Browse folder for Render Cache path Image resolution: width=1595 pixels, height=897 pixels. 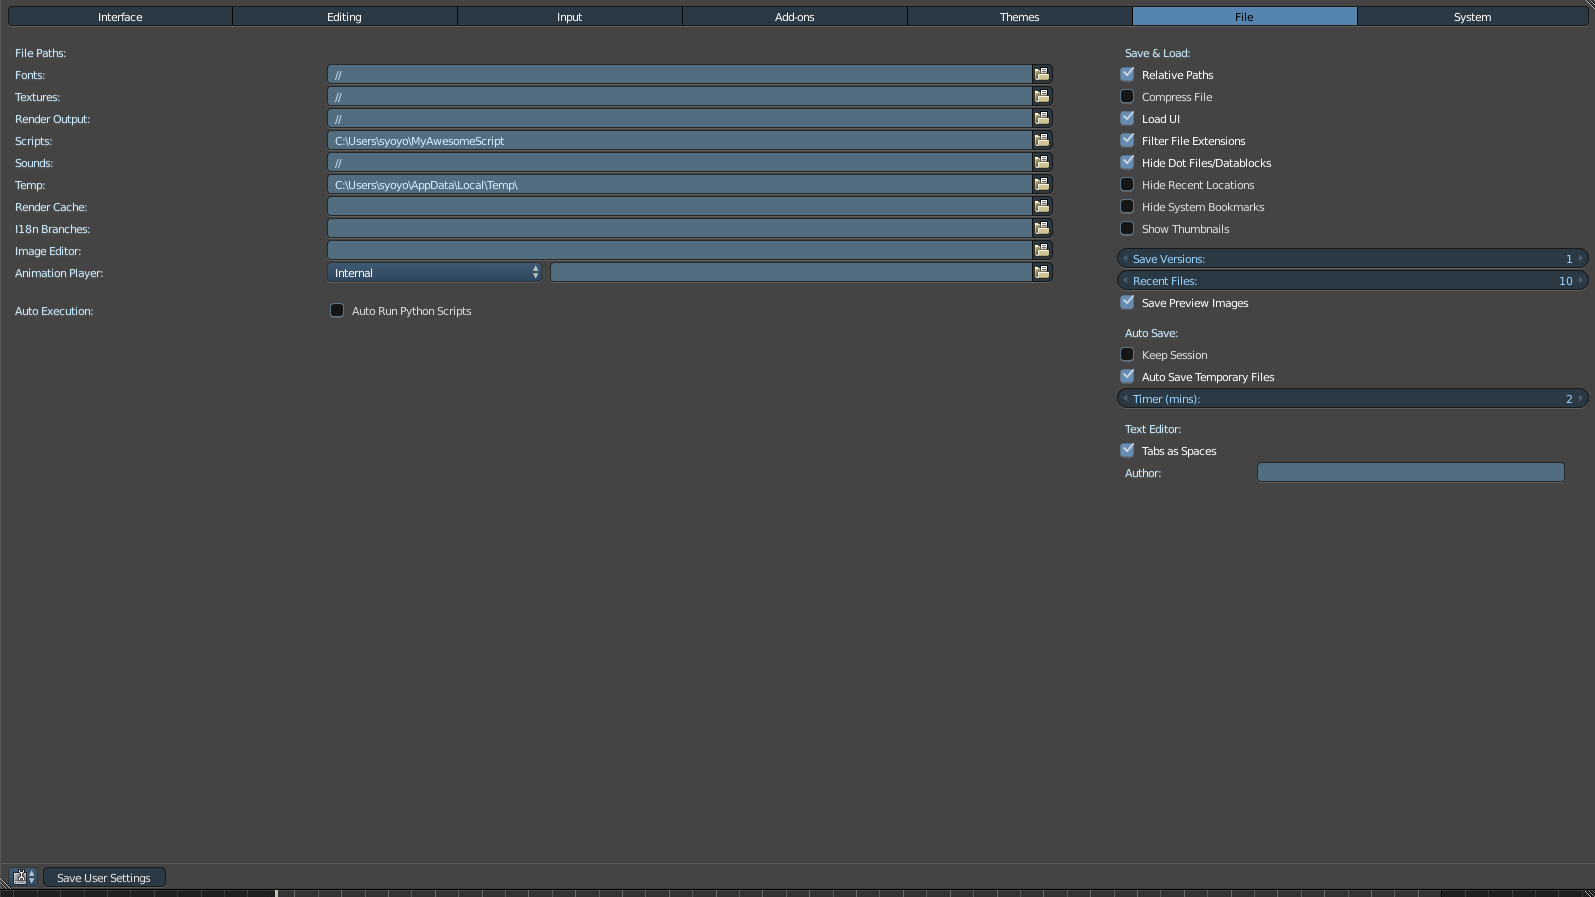click(1042, 207)
